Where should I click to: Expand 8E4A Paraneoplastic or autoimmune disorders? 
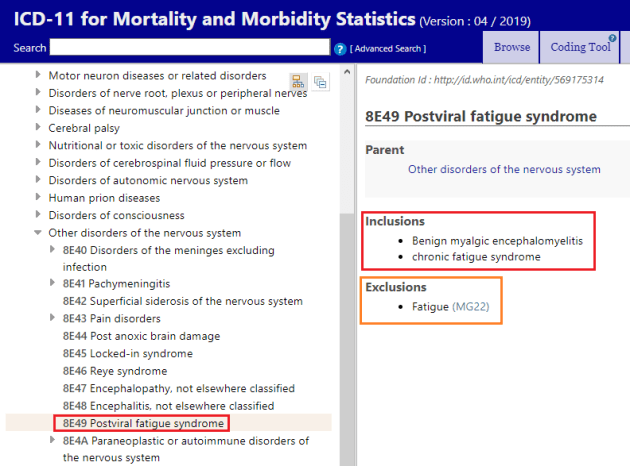tap(53, 440)
